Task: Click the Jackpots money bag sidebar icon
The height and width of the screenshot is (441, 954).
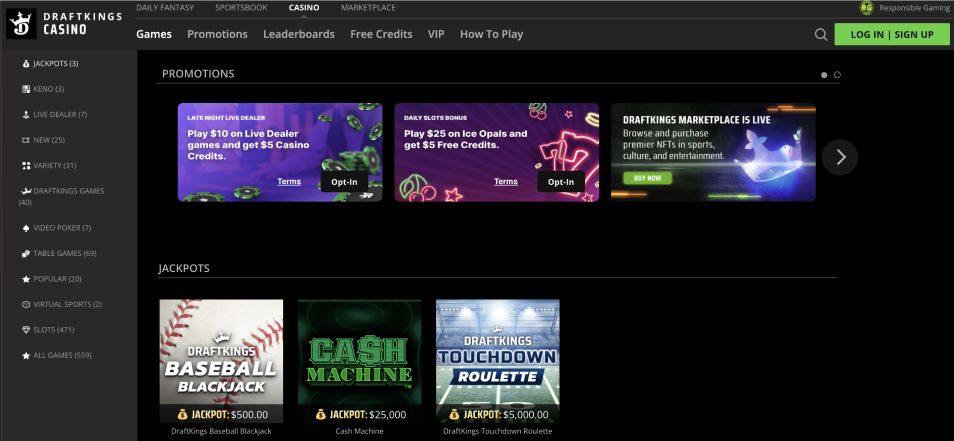Action: coord(26,63)
